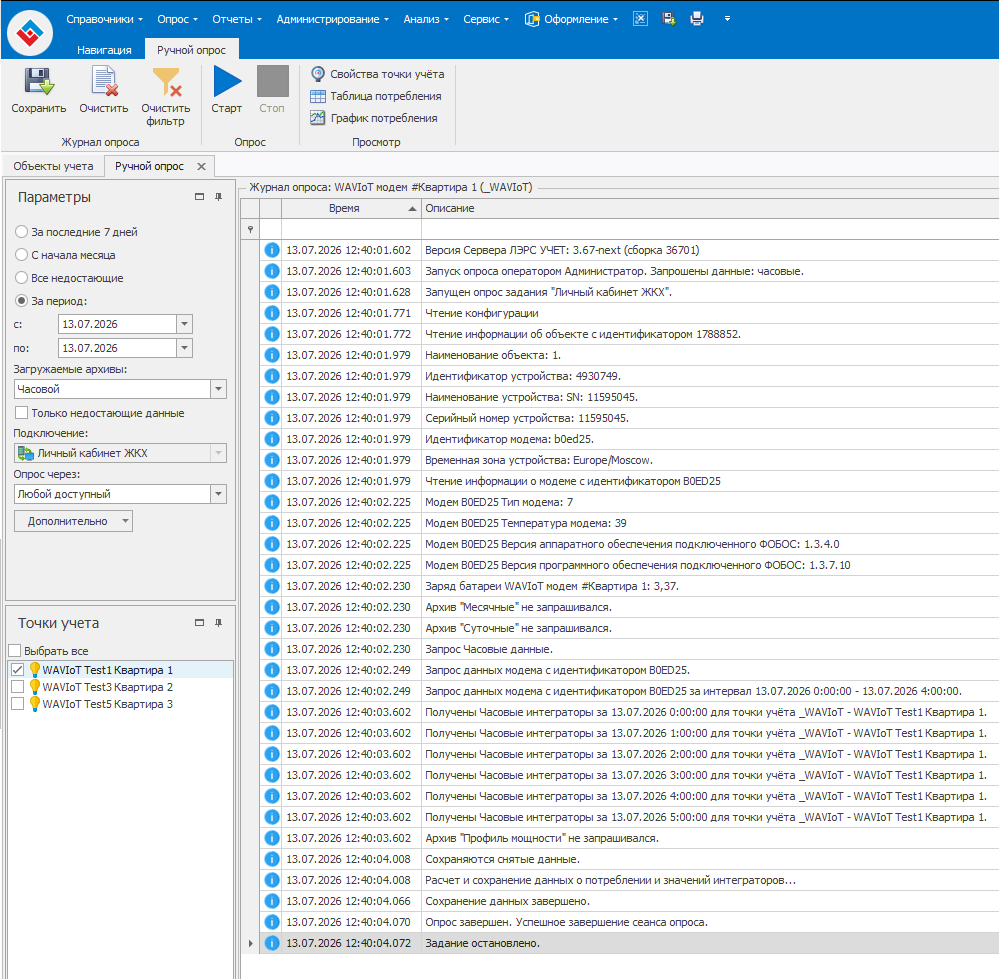Click the application logo button
This screenshot has width=999, height=979.
(x=29, y=32)
